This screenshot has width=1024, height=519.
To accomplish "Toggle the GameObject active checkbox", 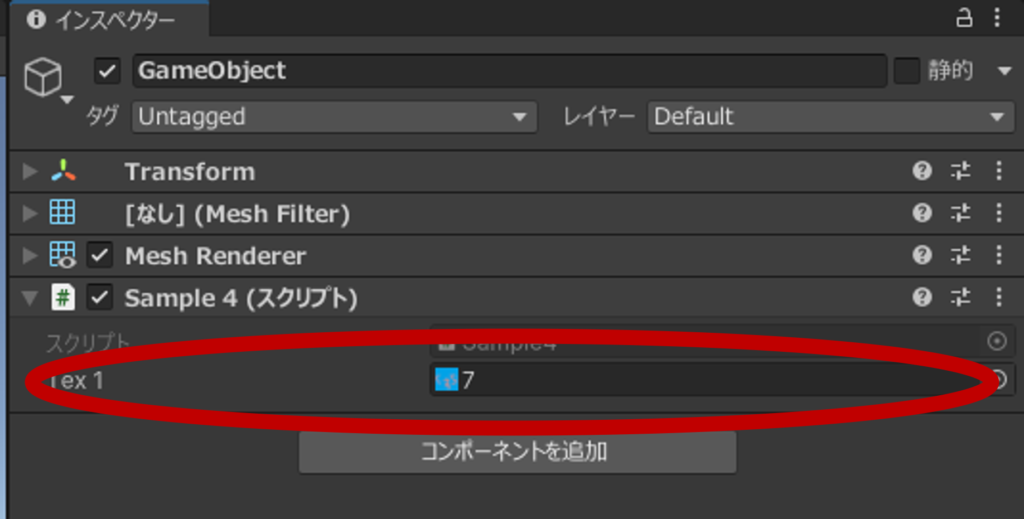I will pyautogui.click(x=108, y=71).
